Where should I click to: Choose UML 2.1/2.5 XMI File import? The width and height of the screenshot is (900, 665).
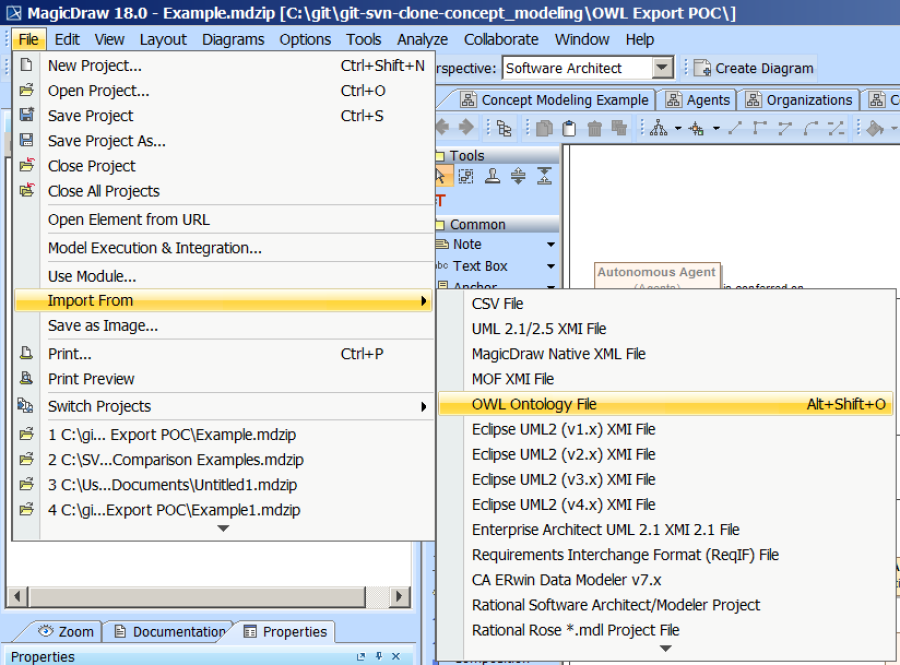pyautogui.click(x=665, y=329)
